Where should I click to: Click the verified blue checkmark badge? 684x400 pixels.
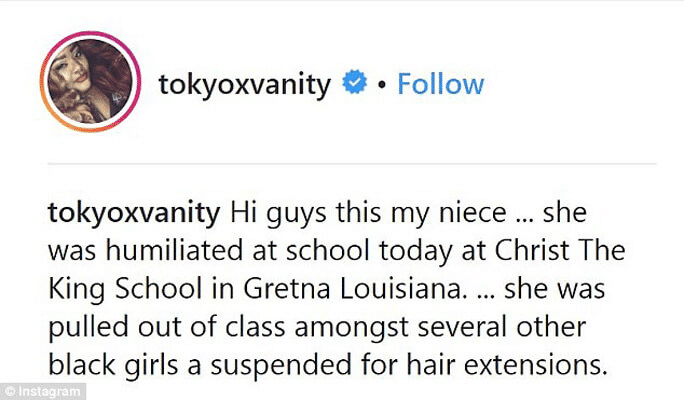click(353, 85)
